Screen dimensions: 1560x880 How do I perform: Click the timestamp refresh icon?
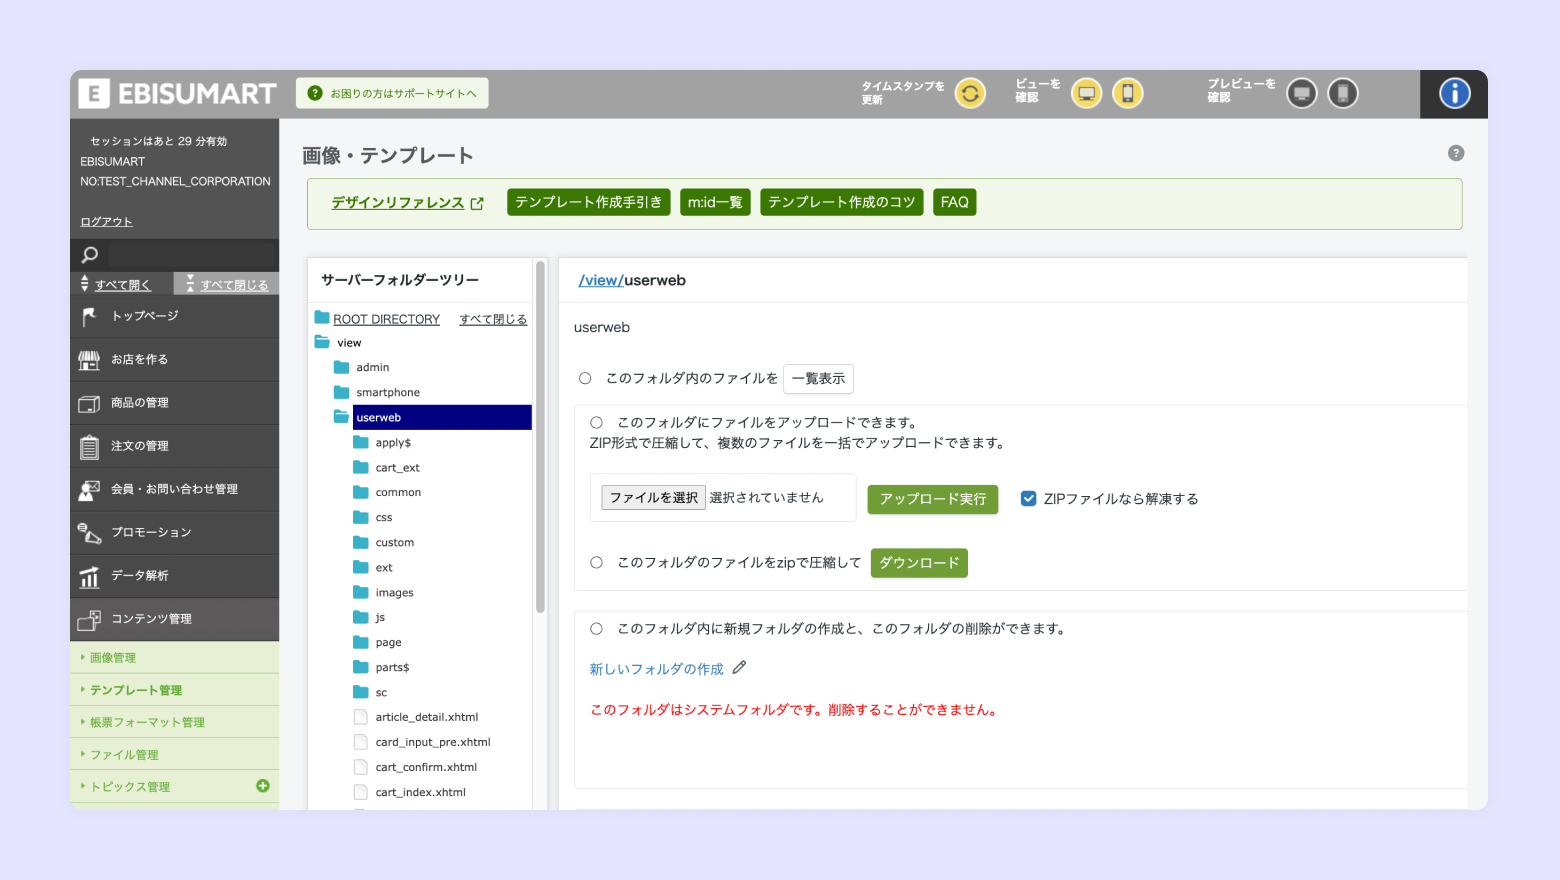tap(969, 94)
